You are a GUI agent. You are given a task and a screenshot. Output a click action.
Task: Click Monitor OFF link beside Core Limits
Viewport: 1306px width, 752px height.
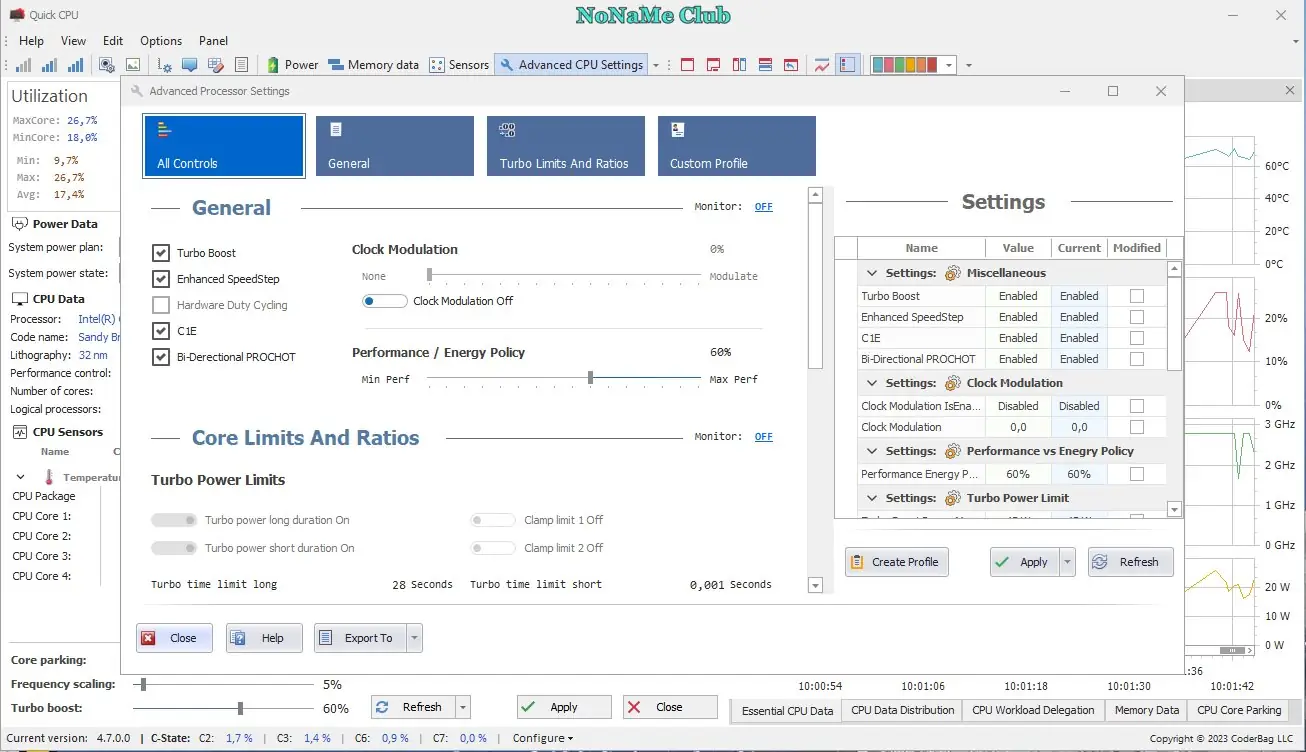point(764,437)
